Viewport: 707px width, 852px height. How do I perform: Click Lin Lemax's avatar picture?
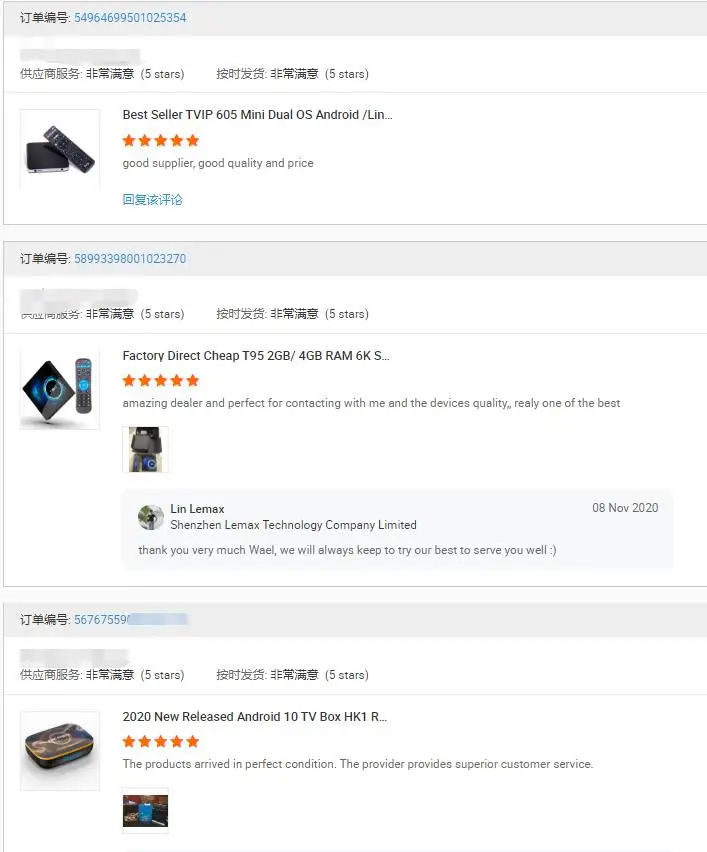[151, 517]
